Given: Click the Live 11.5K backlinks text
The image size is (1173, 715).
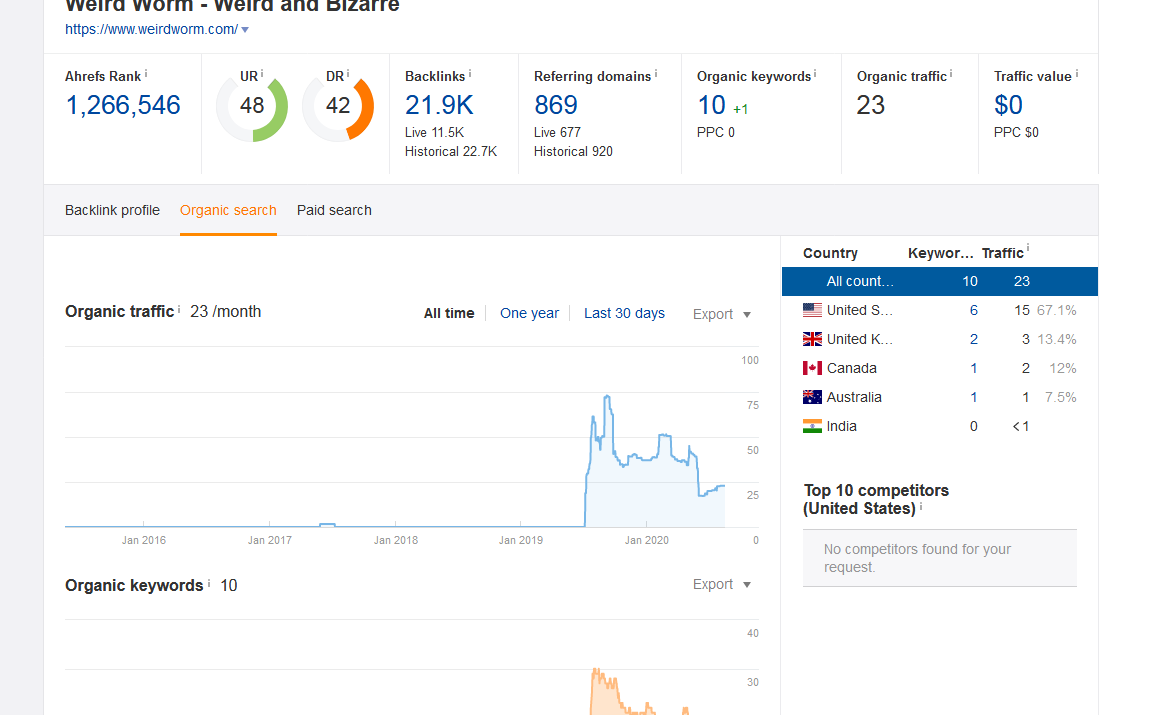Looking at the screenshot, I should pyautogui.click(x=435, y=132).
